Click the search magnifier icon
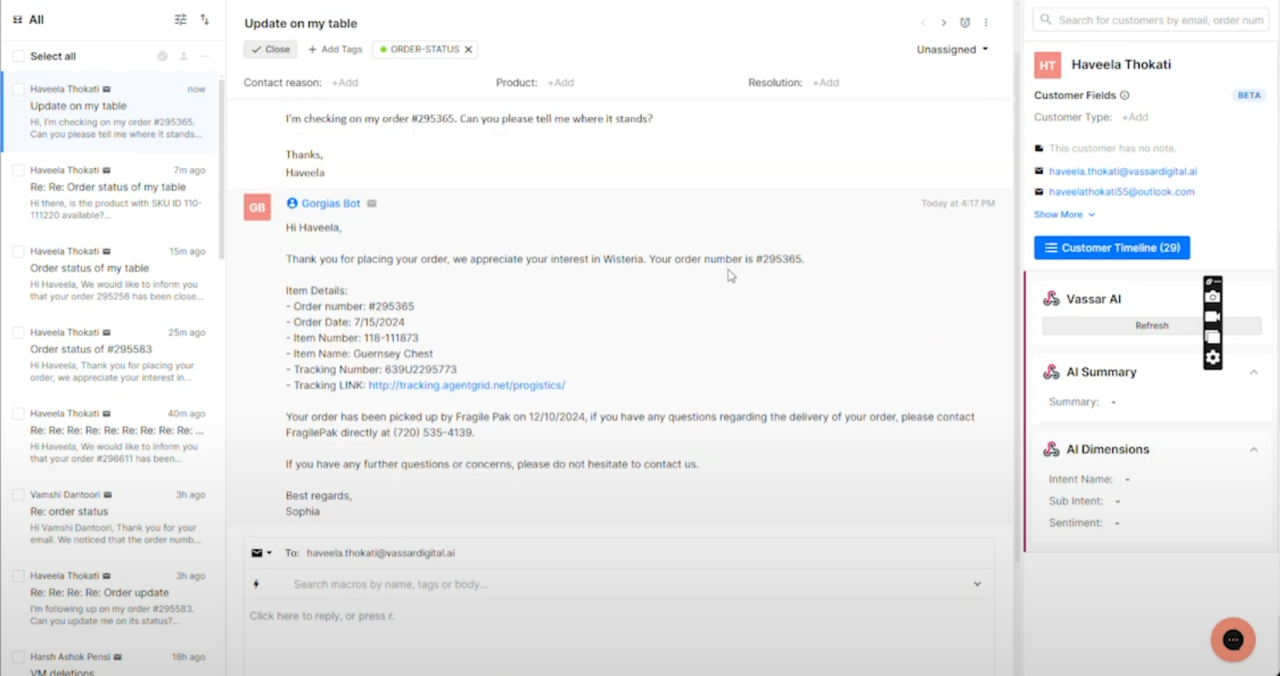The height and width of the screenshot is (676, 1280). coord(1045,20)
